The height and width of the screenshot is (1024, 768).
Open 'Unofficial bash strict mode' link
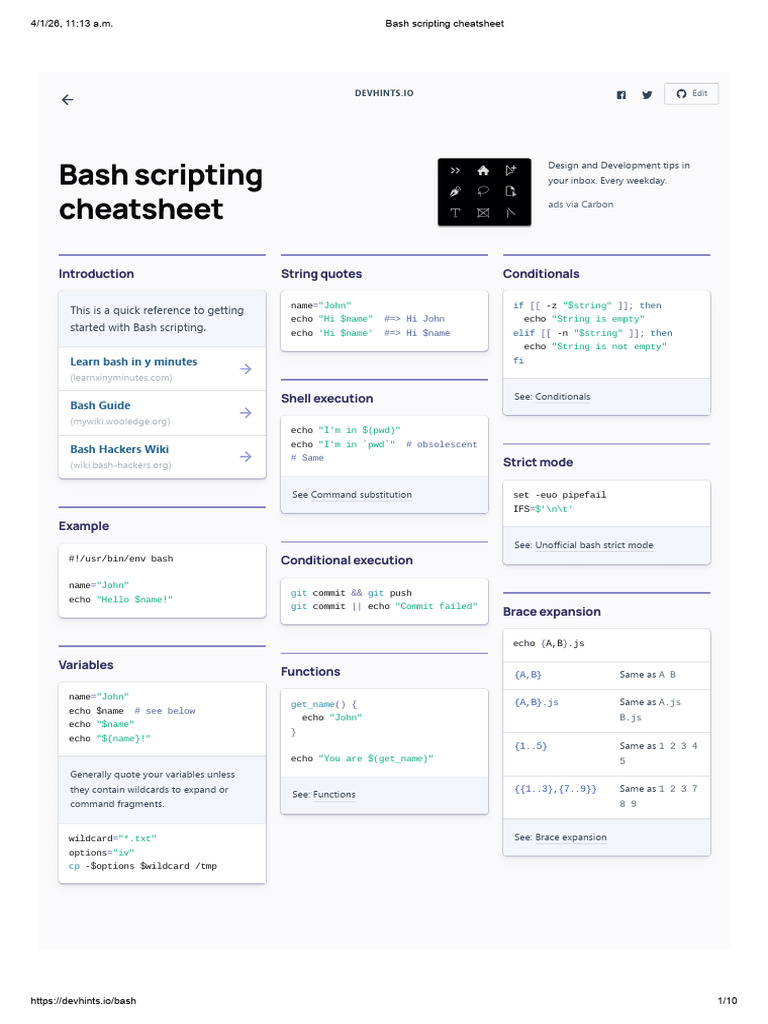pos(594,545)
